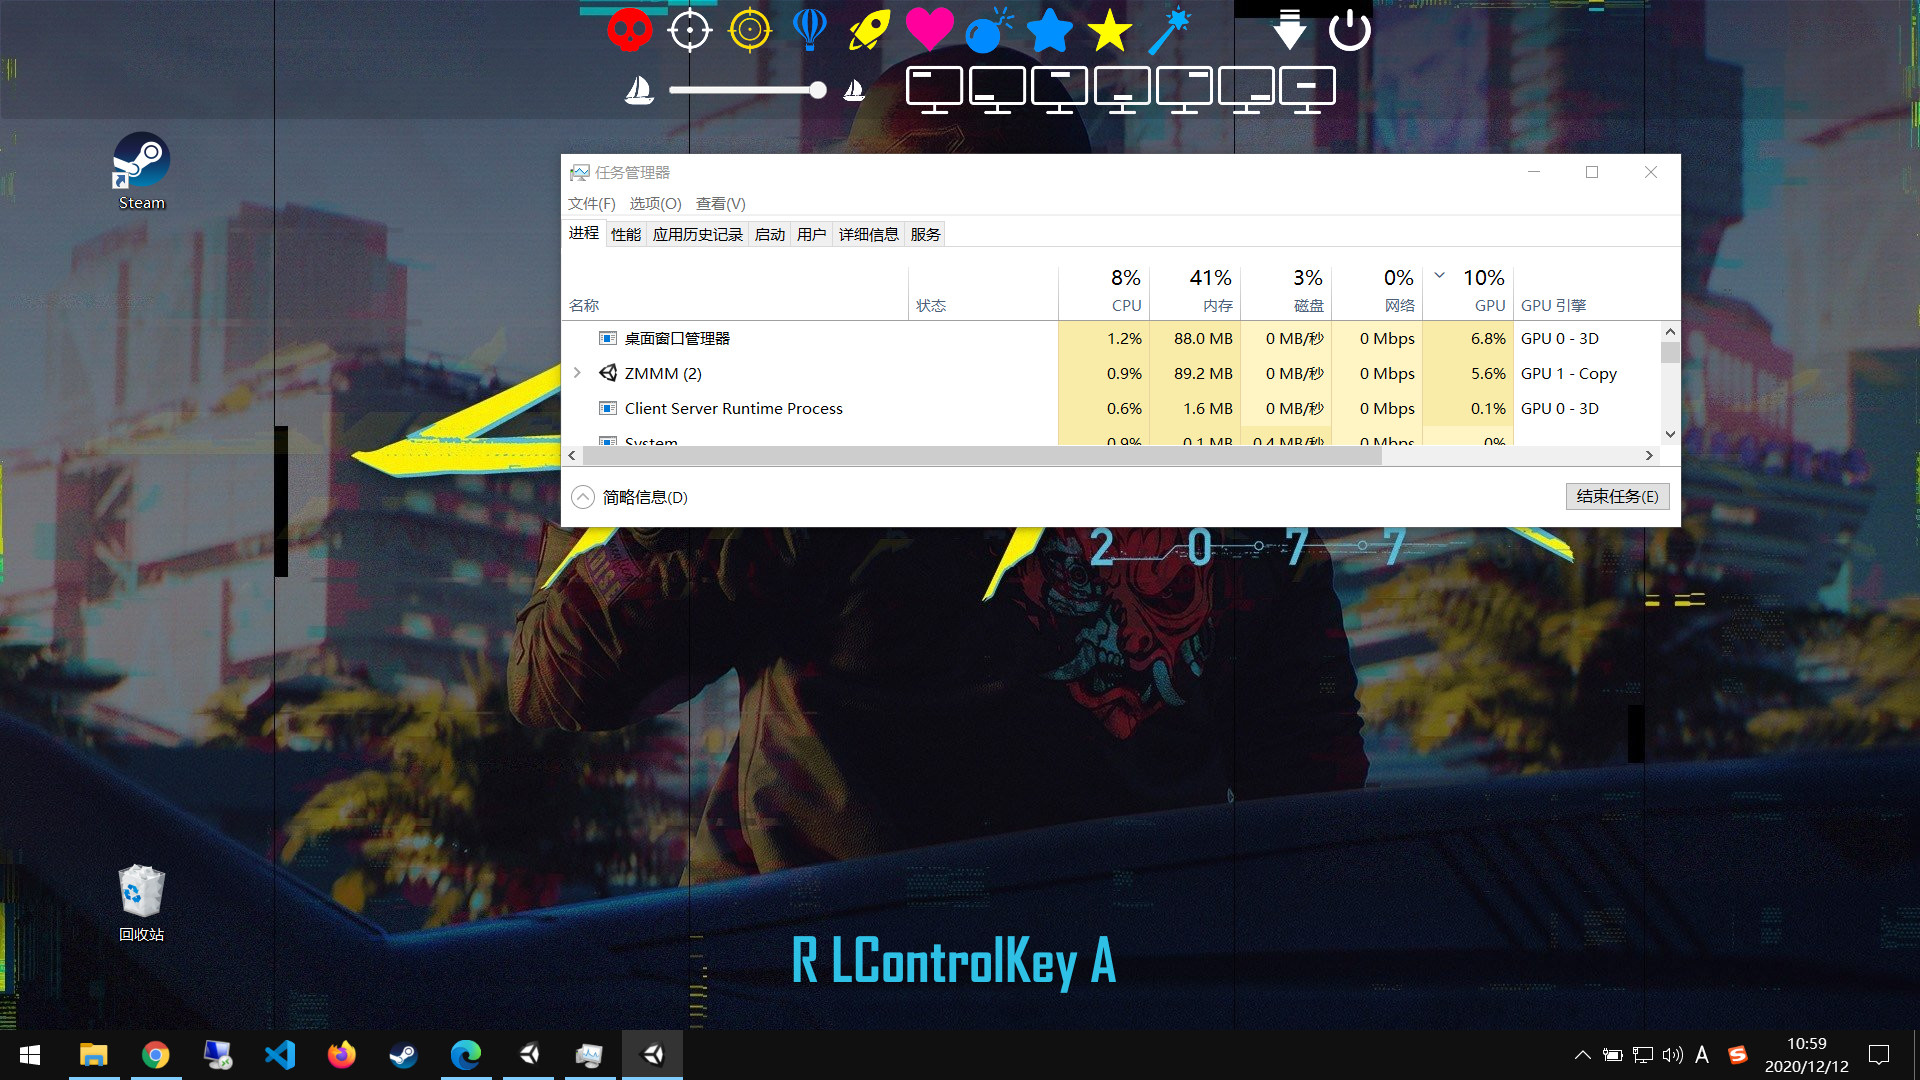Click the 结束任务(E) button
Viewport: 1920px width, 1080px height.
click(x=1617, y=496)
